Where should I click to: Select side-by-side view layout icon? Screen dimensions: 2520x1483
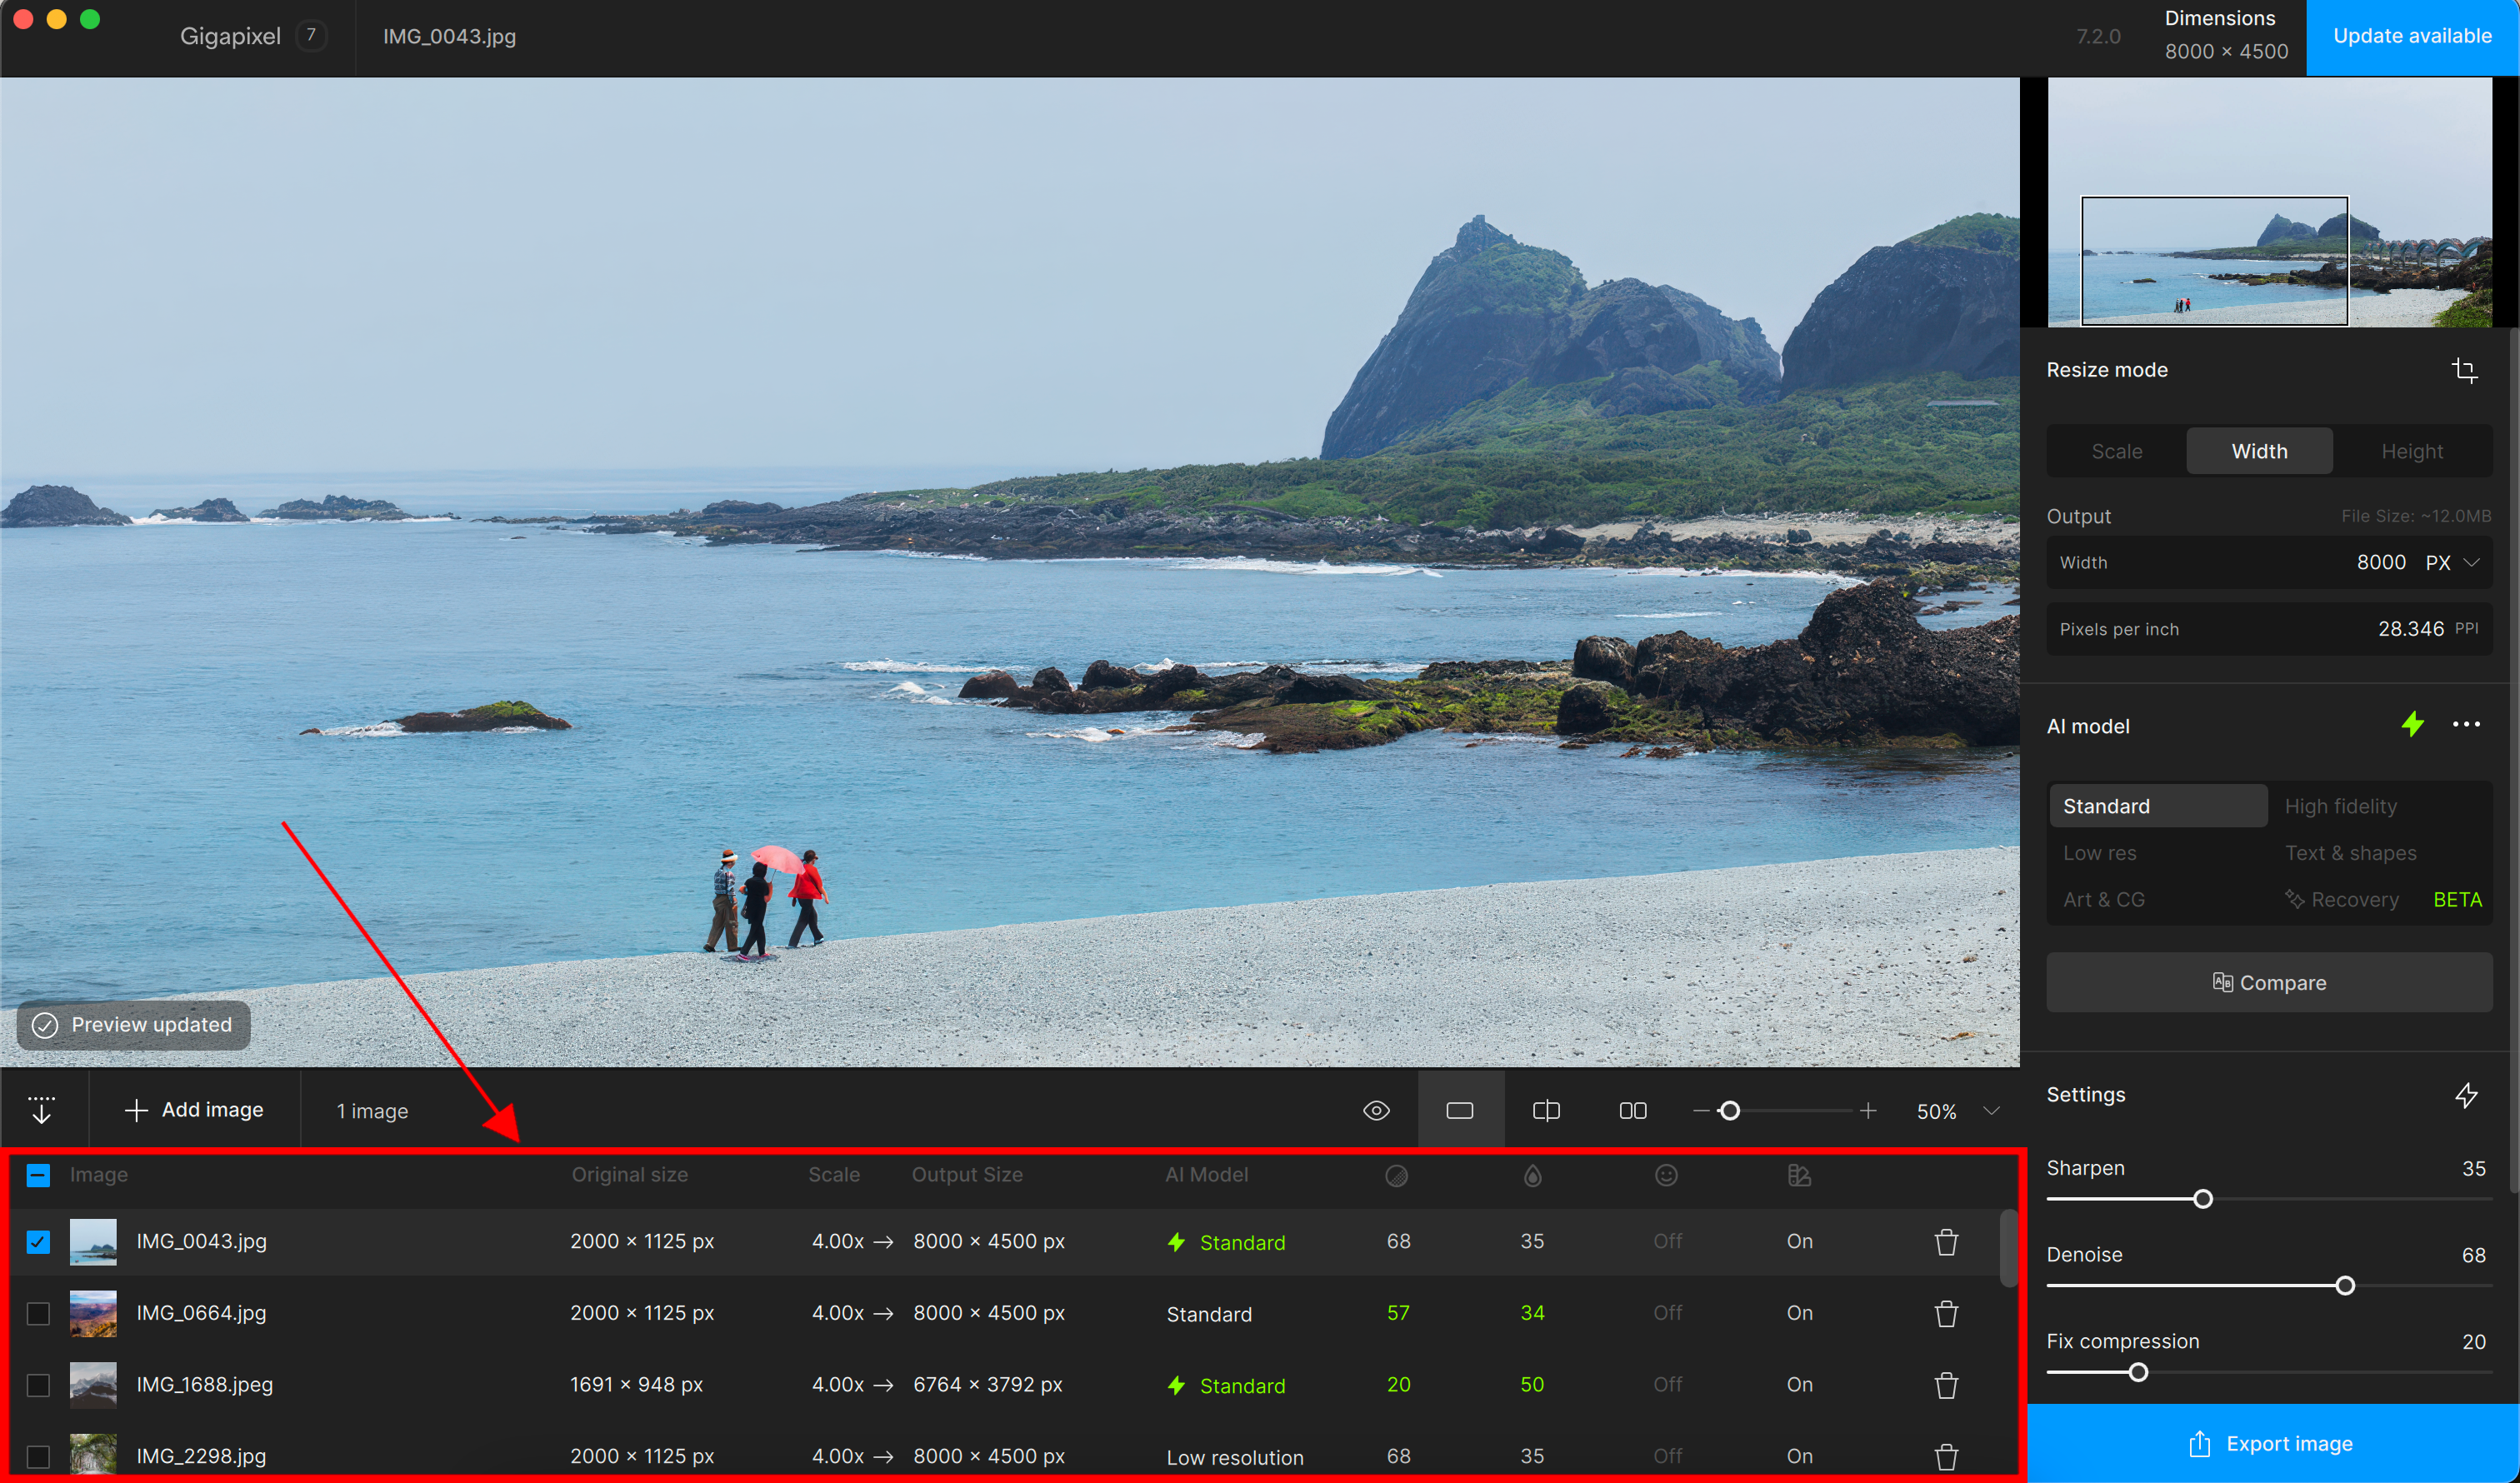coord(1632,1110)
